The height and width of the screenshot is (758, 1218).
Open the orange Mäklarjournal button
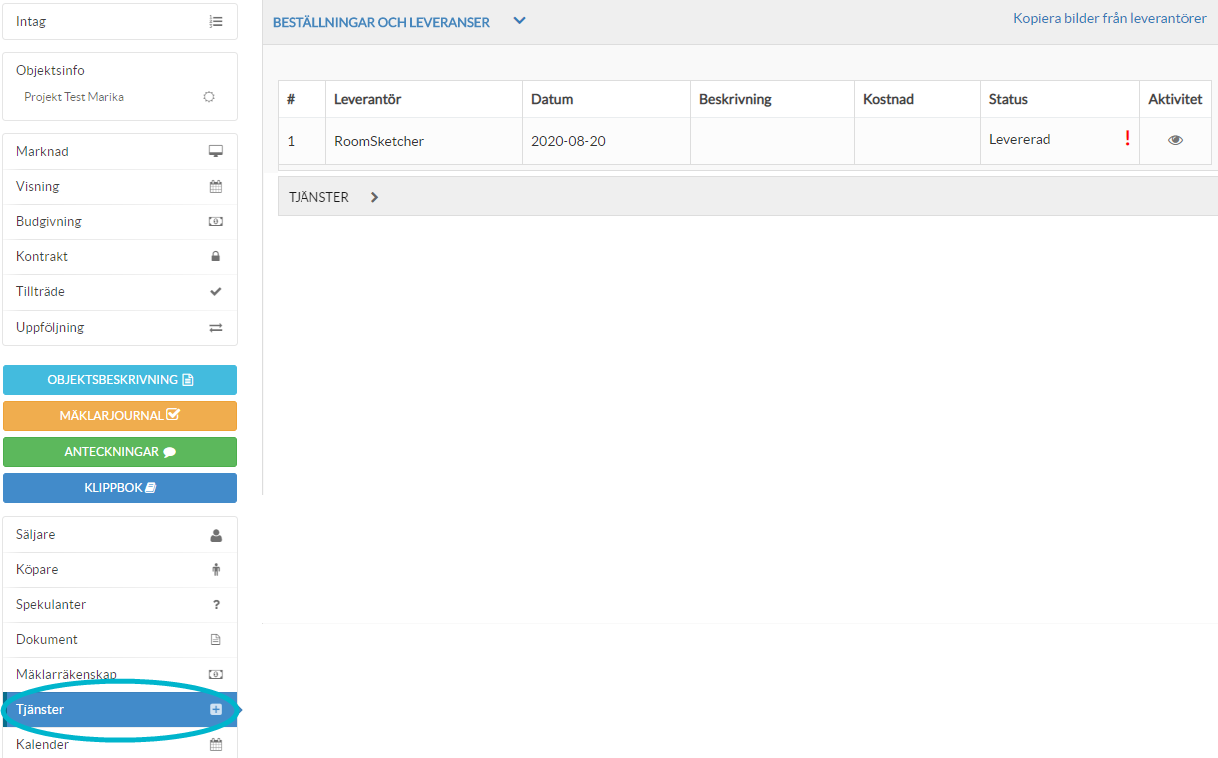pos(120,415)
